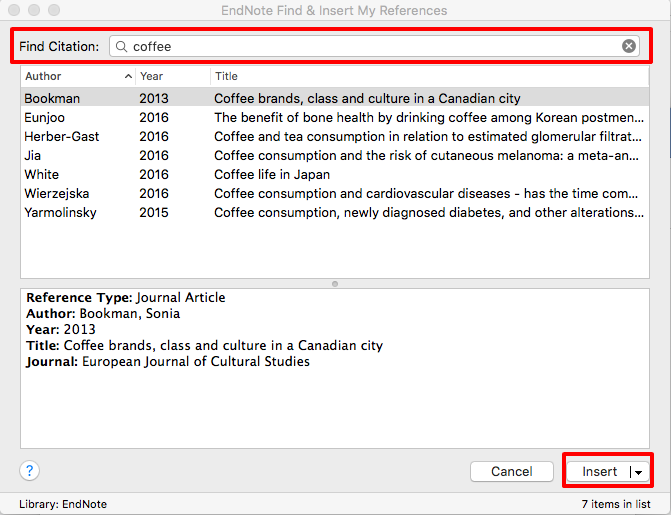The height and width of the screenshot is (515, 671).
Task: Click title about coffee and tea consumption
Action: point(428,137)
